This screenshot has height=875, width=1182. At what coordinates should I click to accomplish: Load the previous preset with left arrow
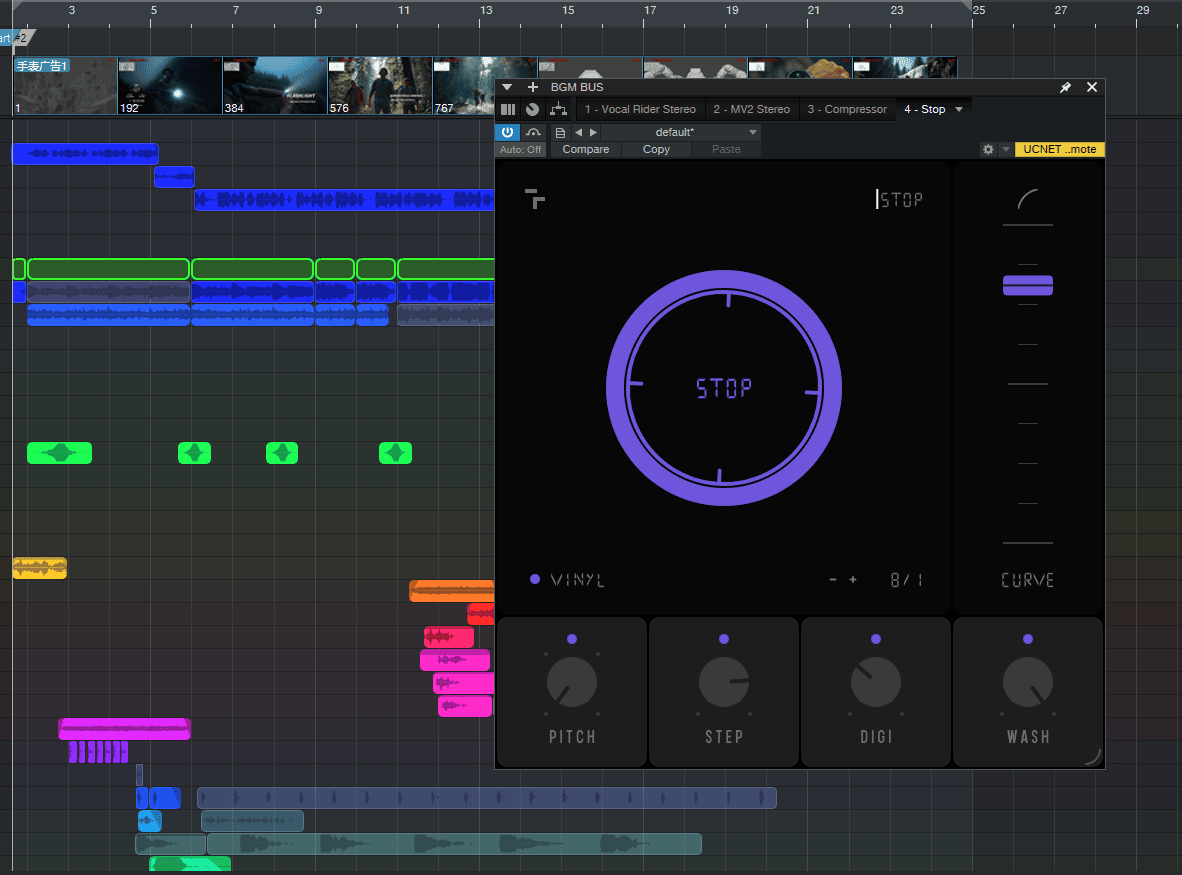(579, 132)
